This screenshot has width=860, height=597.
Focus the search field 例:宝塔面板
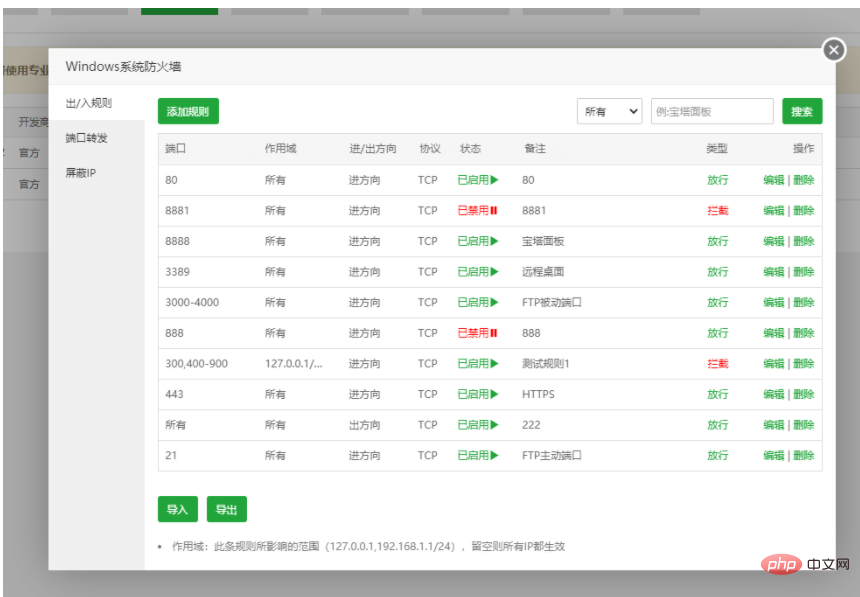click(712, 111)
